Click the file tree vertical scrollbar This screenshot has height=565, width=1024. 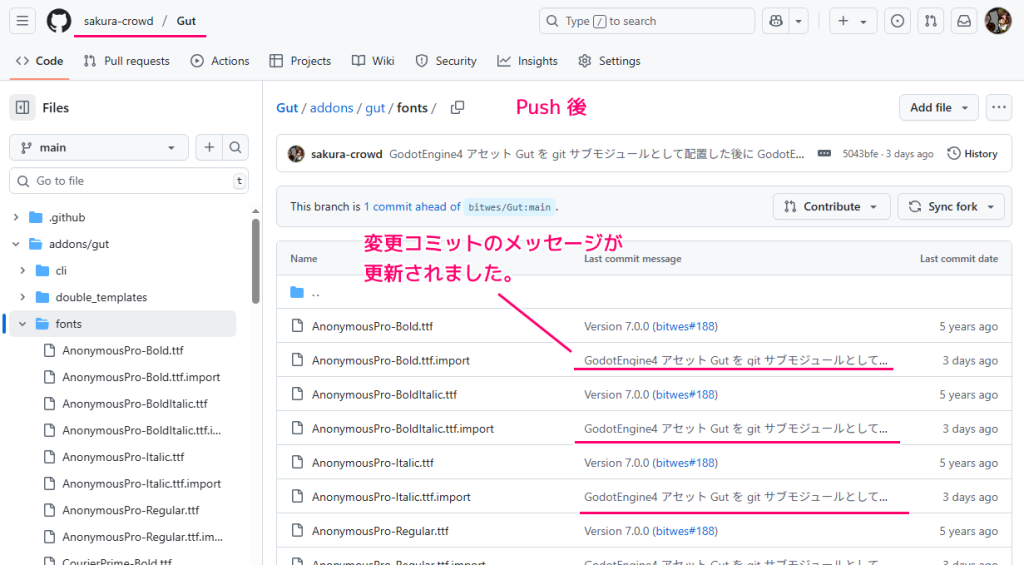pos(255,261)
